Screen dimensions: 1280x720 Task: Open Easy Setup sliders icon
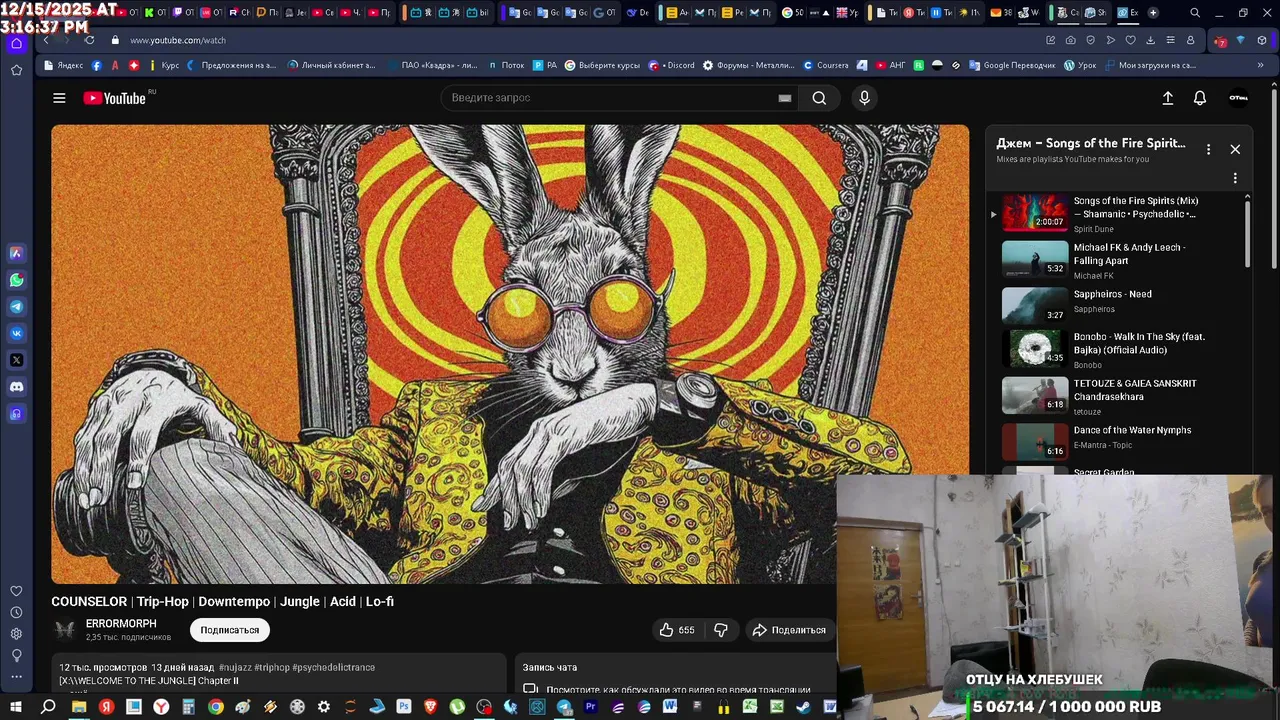click(x=1170, y=40)
